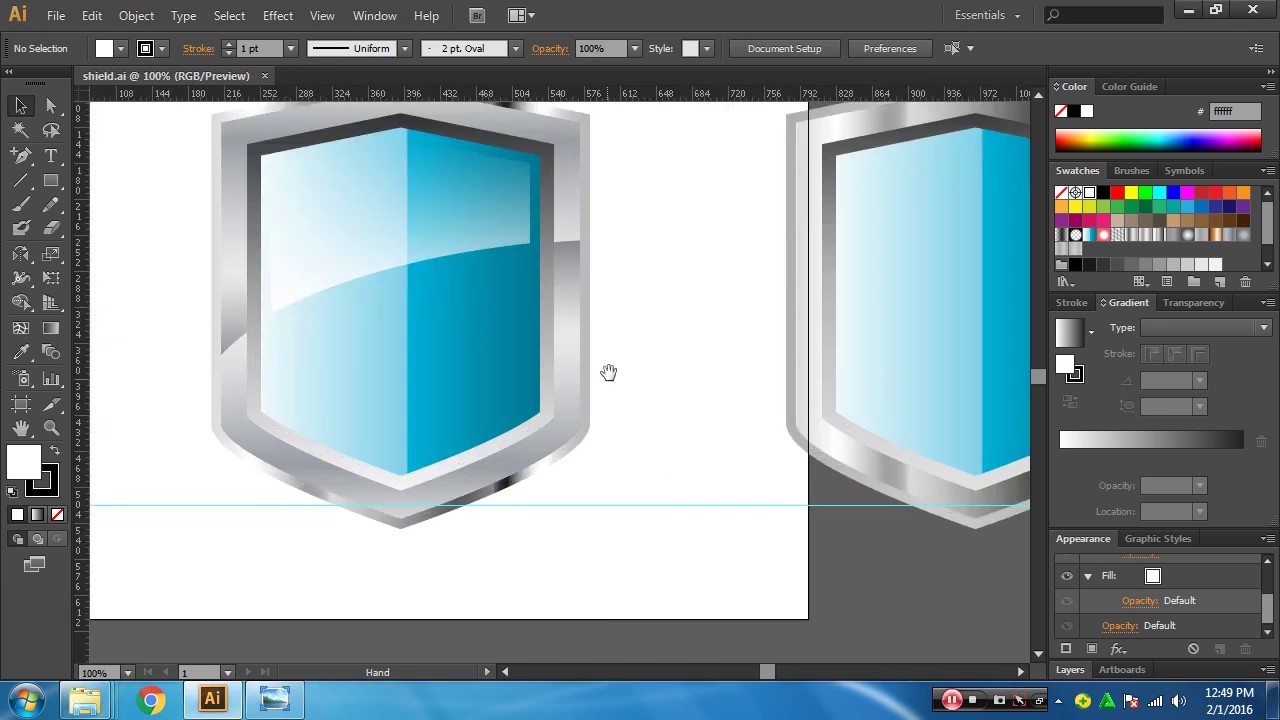This screenshot has width=1280, height=720.
Task: Enable Draw Normal mode
Action: [17, 539]
